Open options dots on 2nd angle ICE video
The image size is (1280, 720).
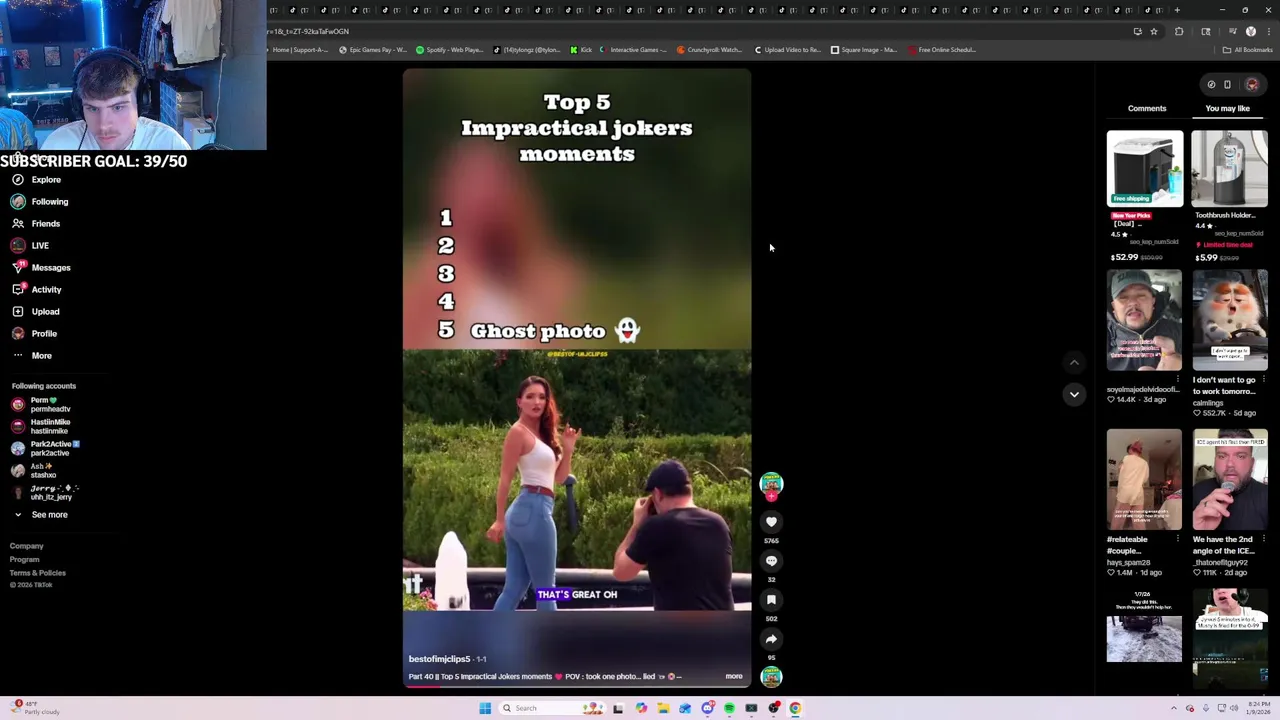(x=1264, y=540)
